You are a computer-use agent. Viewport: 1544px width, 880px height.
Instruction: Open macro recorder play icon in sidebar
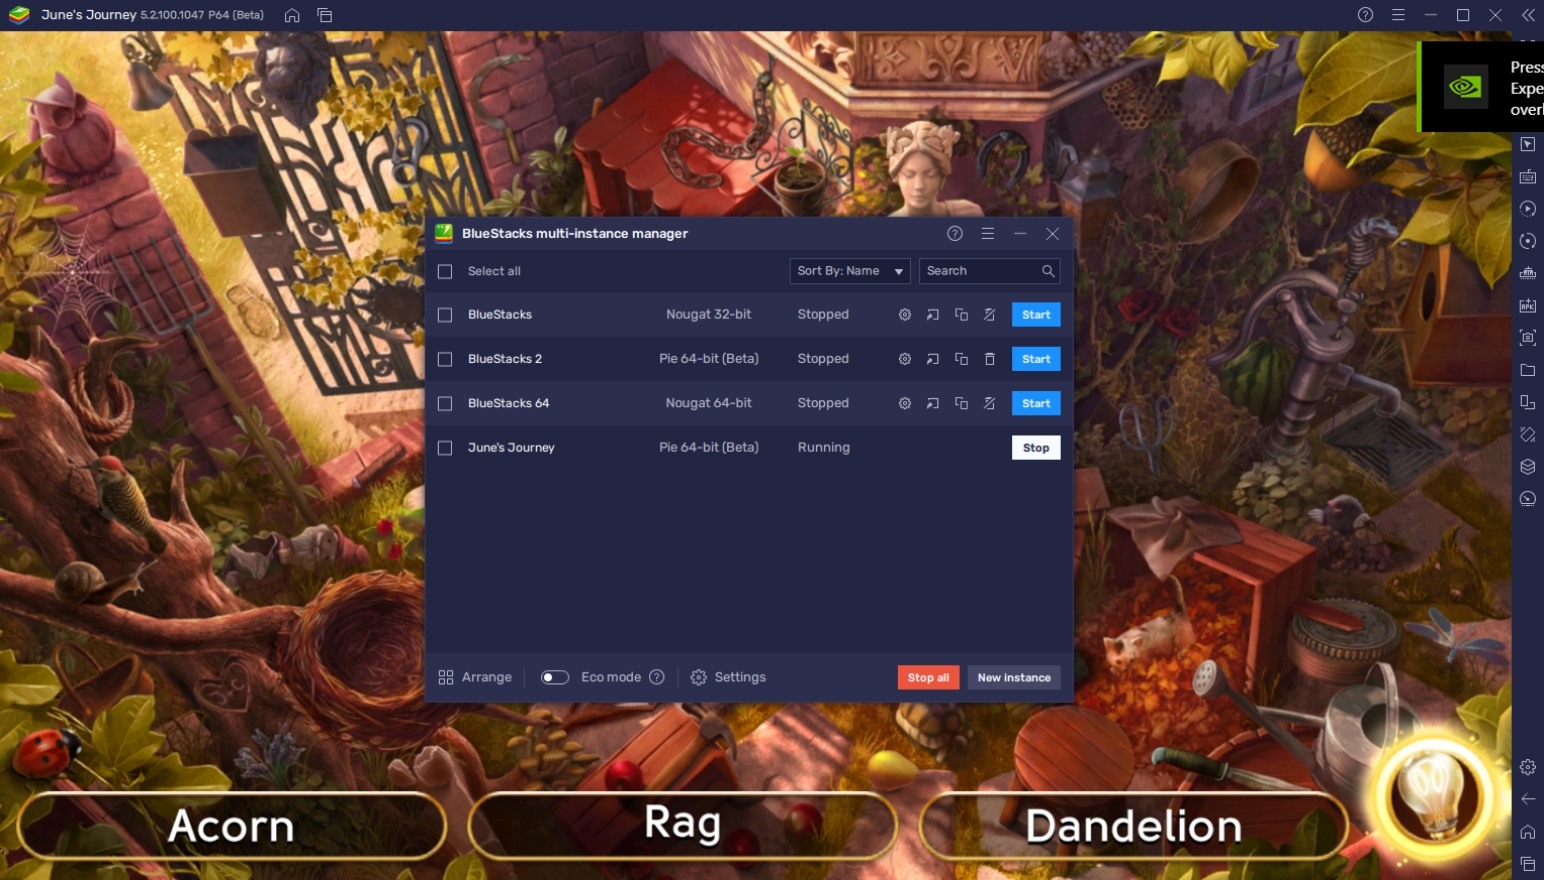coord(1528,209)
